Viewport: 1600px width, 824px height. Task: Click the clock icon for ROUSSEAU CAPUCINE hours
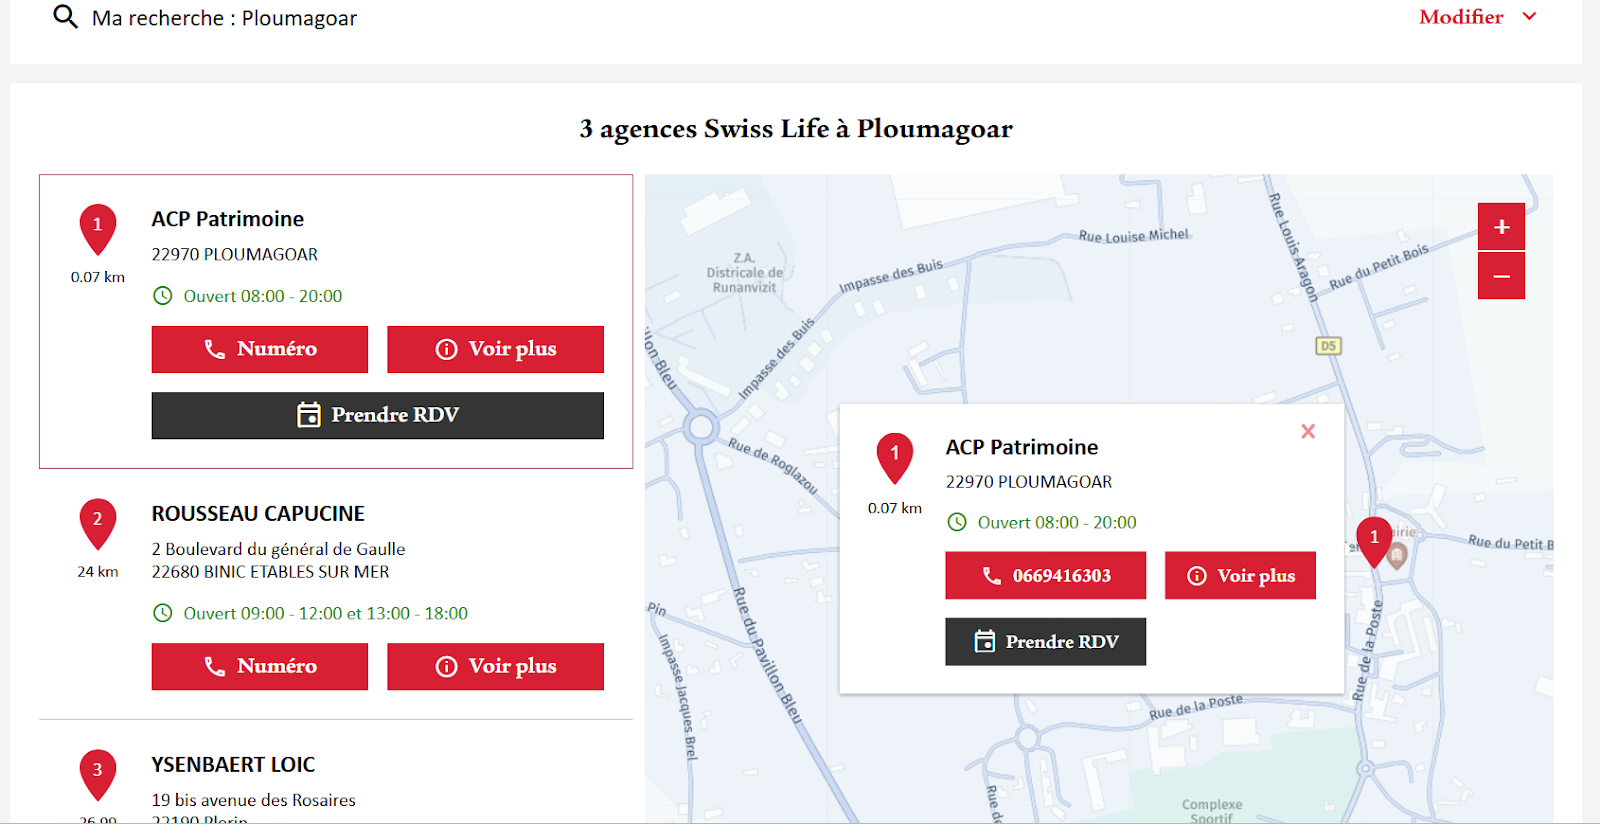(162, 613)
